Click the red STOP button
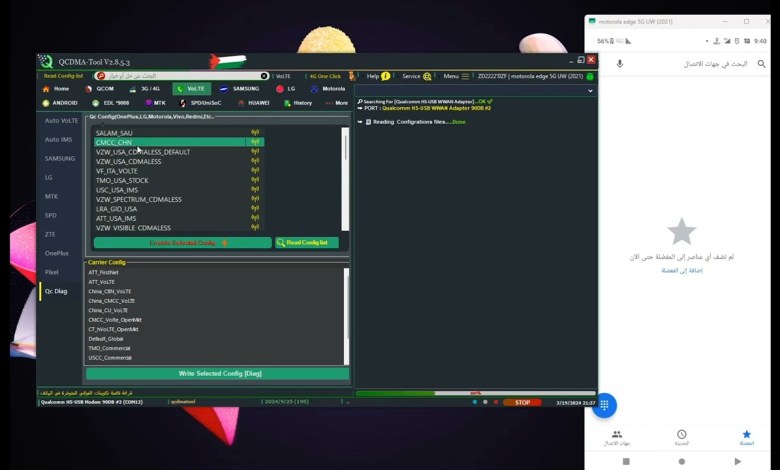The height and width of the screenshot is (470, 780). (x=522, y=402)
